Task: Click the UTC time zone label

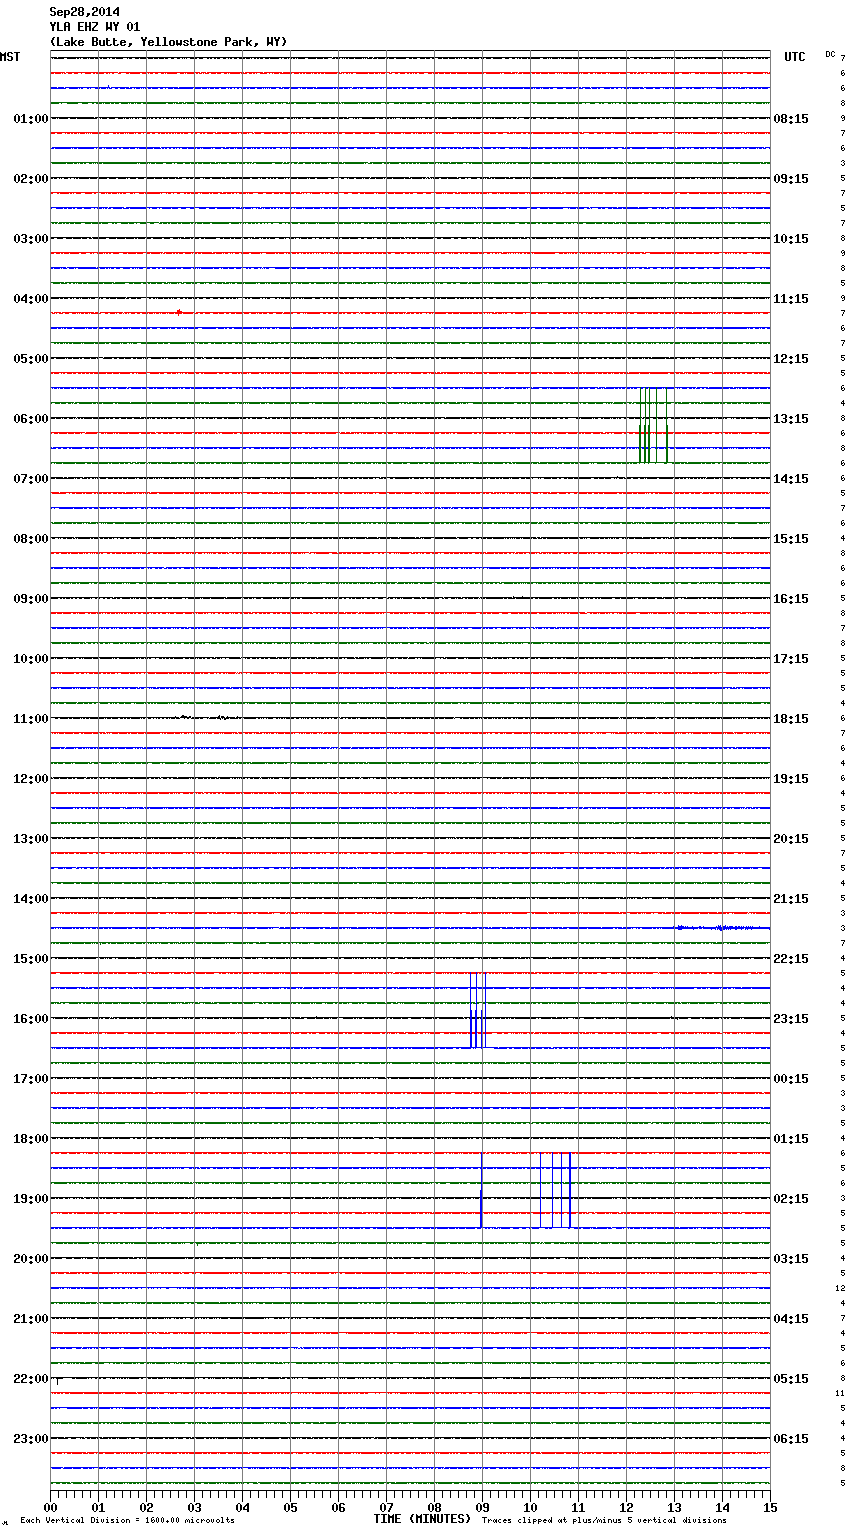Action: click(x=795, y=57)
